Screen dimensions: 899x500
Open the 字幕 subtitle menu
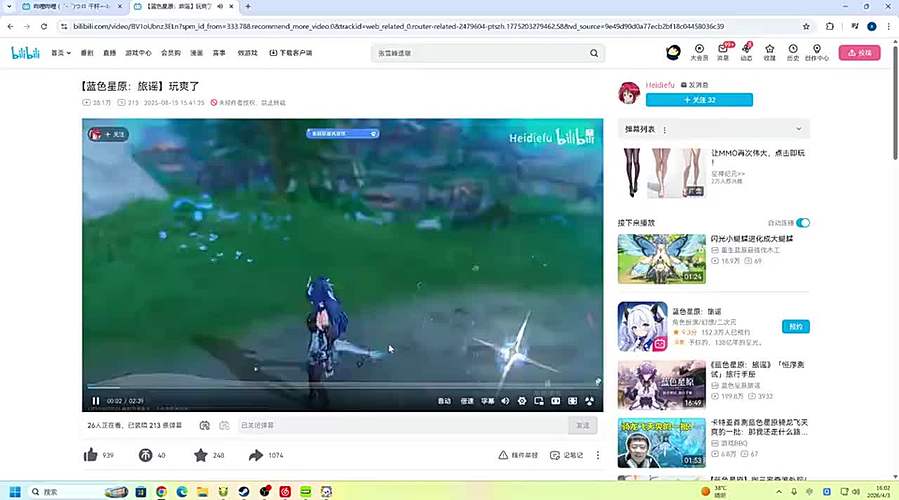click(487, 401)
